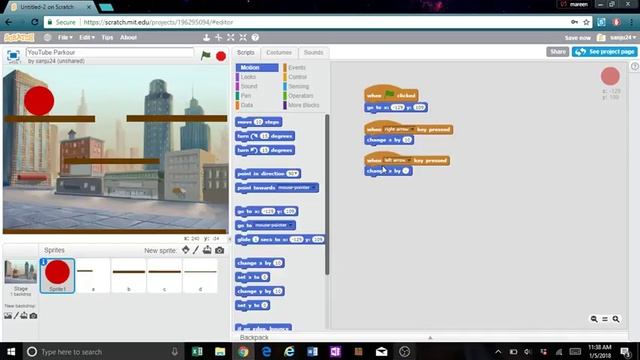The image size is (640, 360).
Task: Upload backdrop from file icon
Action: (x=24, y=316)
